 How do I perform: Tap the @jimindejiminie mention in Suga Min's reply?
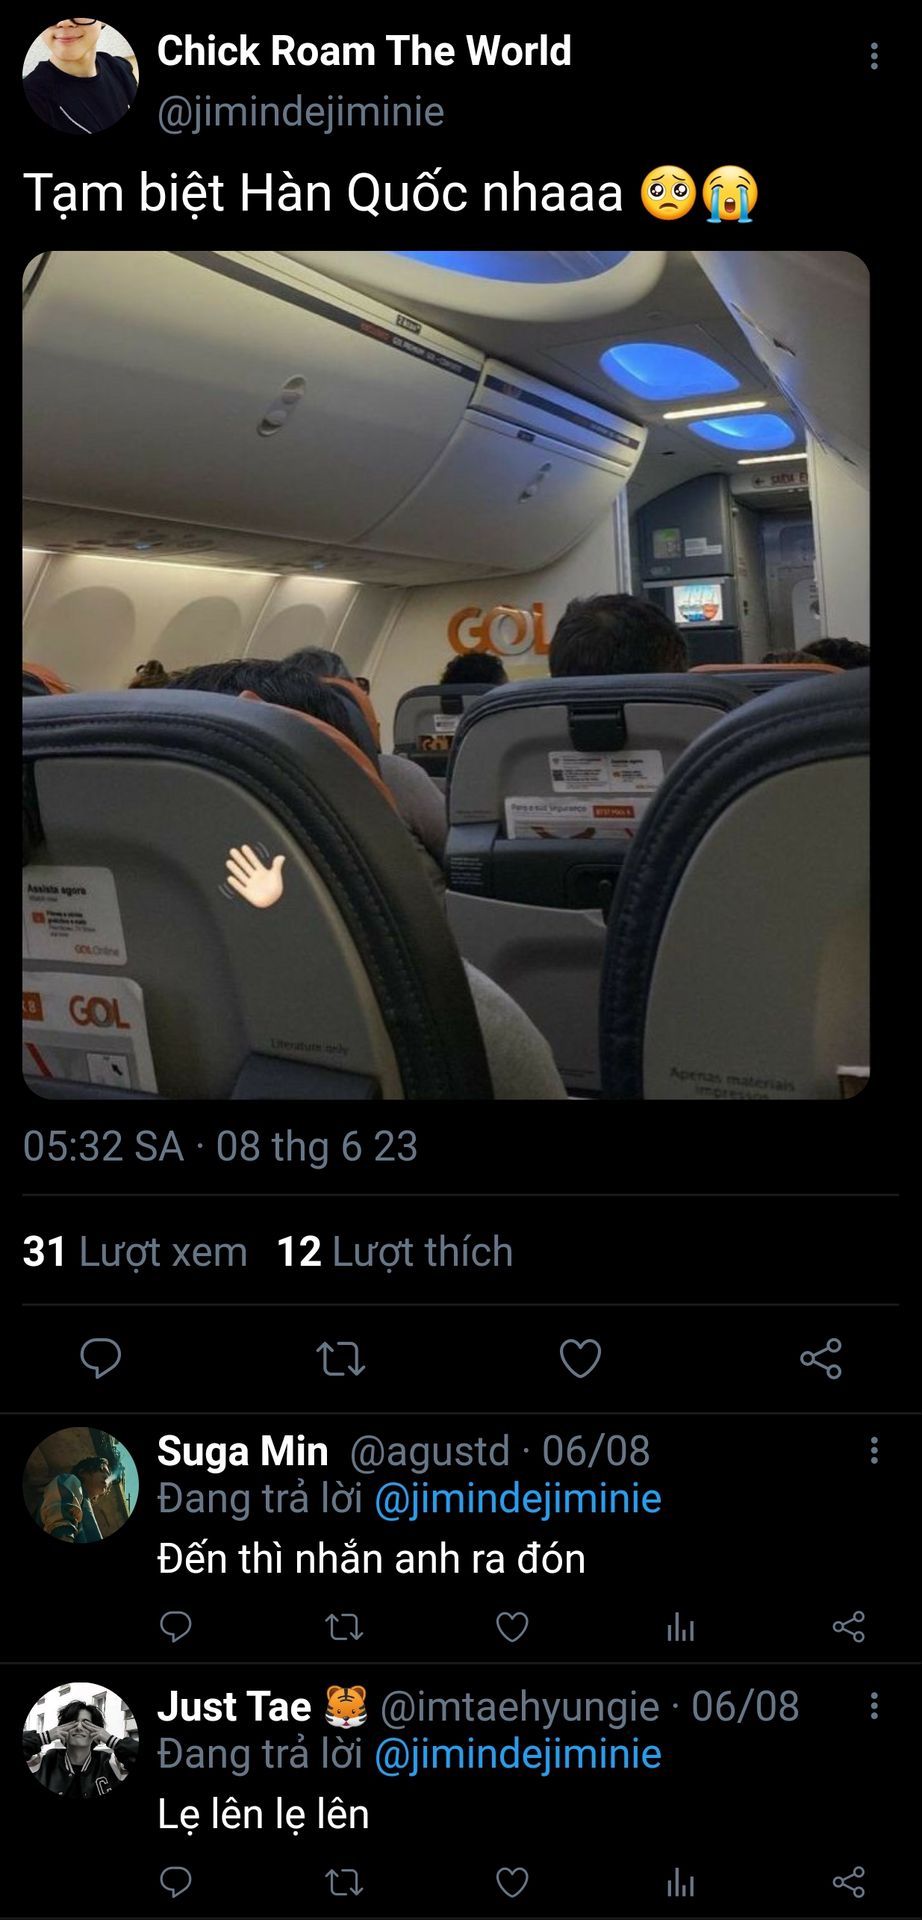click(518, 1499)
